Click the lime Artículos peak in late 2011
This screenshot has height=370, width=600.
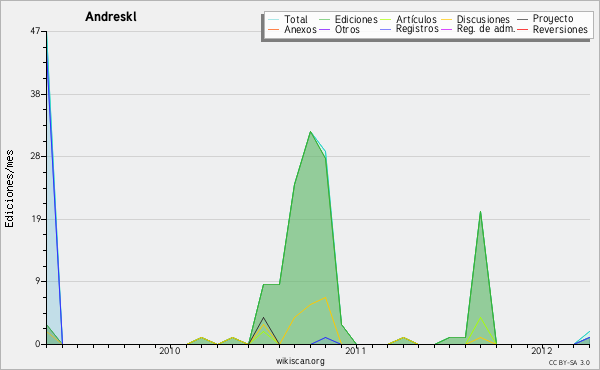click(480, 318)
